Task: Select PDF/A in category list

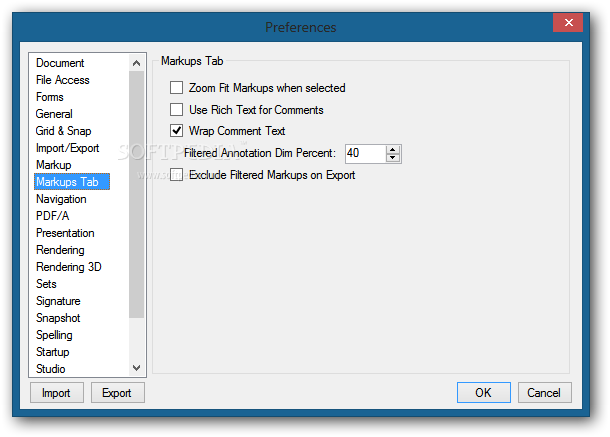Action: pos(52,216)
